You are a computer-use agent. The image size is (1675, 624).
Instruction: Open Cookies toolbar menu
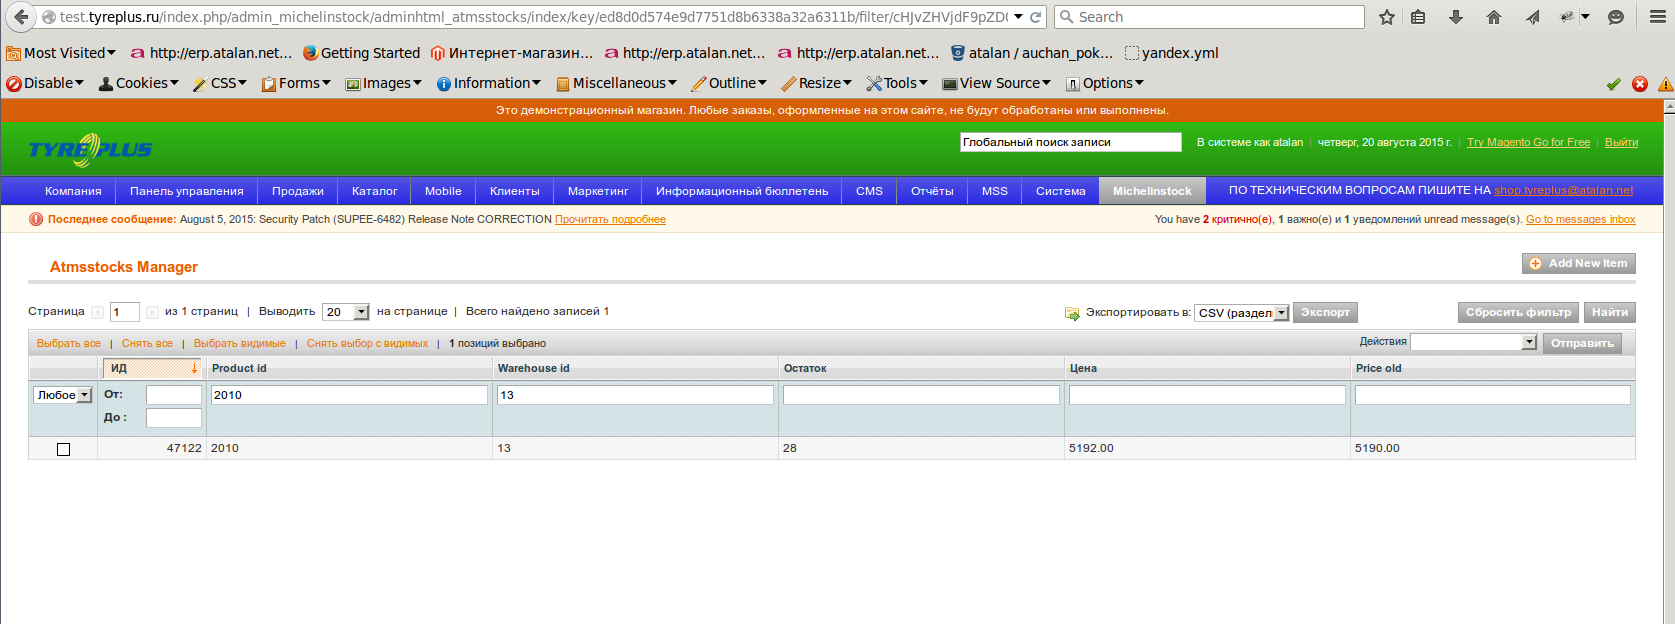tap(139, 83)
